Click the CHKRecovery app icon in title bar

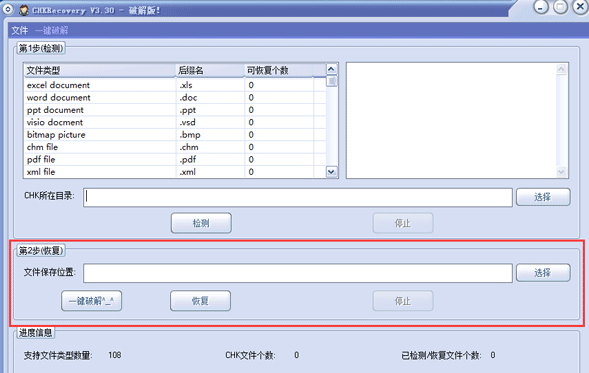(x=24, y=10)
